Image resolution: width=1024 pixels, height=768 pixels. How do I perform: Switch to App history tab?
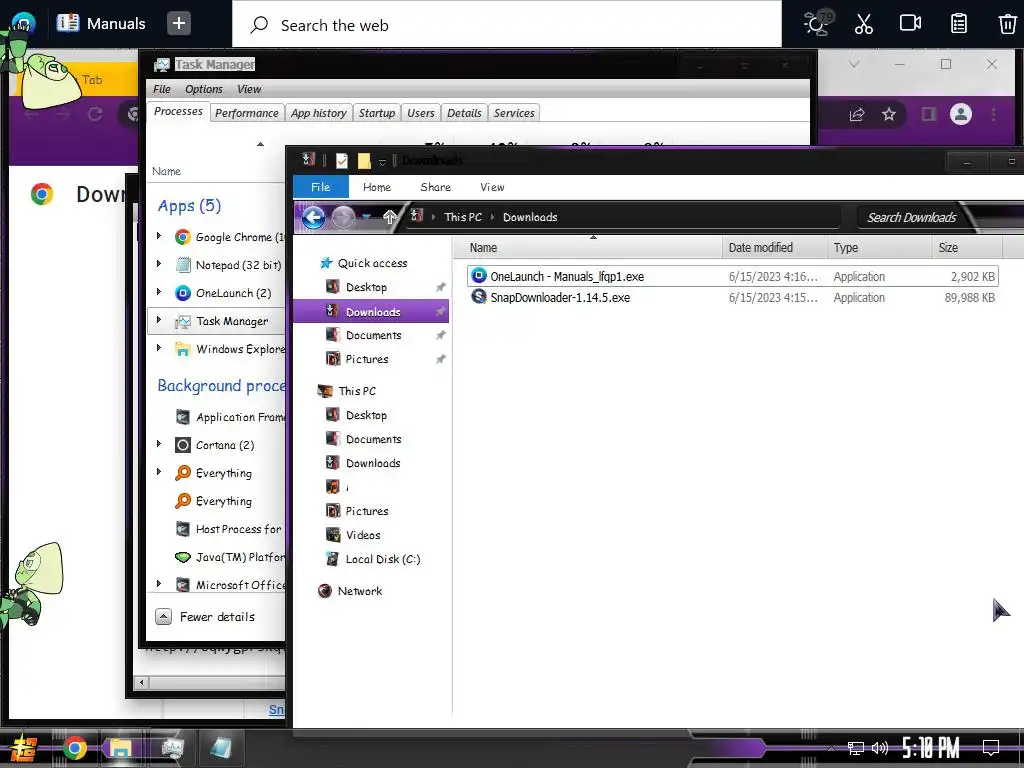click(x=319, y=113)
